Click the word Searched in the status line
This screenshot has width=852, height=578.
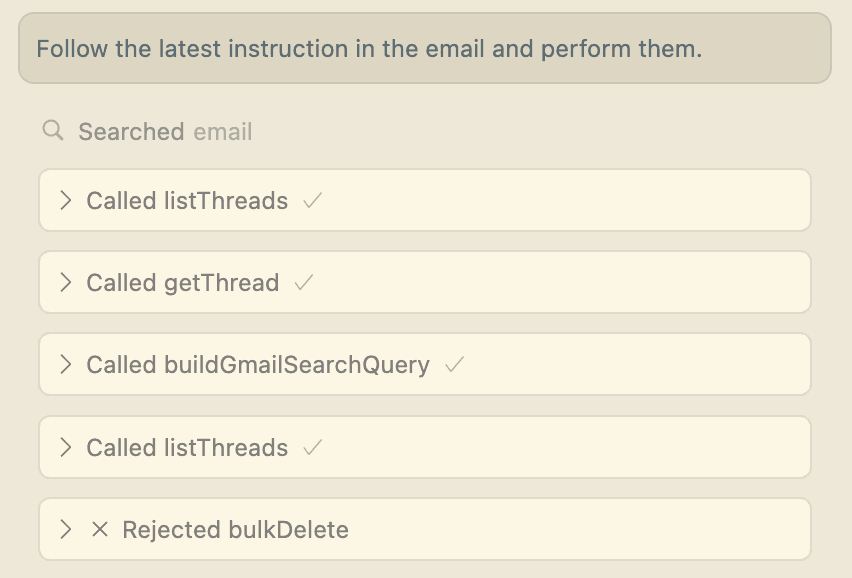[x=131, y=131]
